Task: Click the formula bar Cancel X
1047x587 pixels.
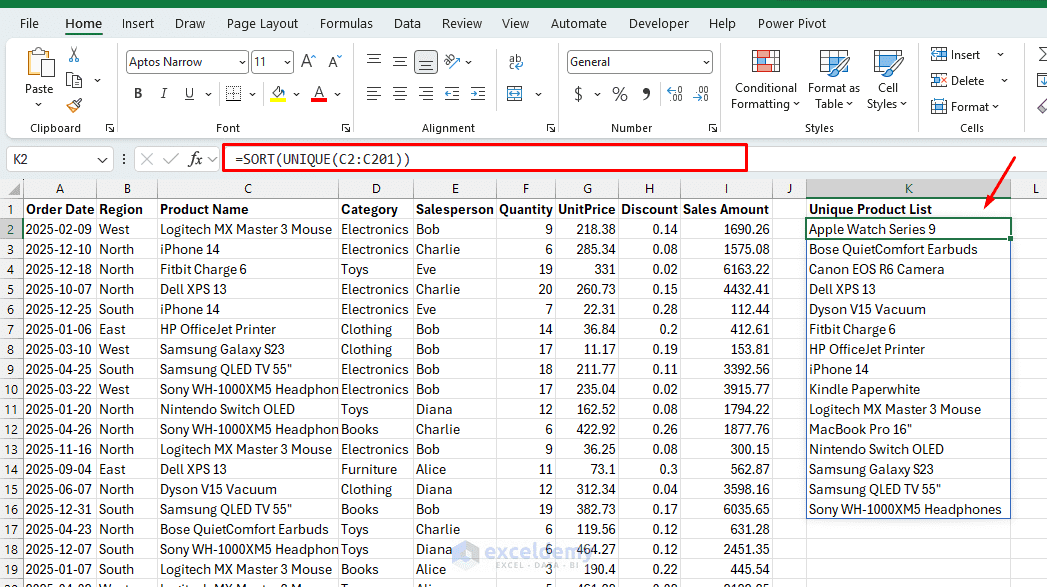Action: click(x=147, y=159)
